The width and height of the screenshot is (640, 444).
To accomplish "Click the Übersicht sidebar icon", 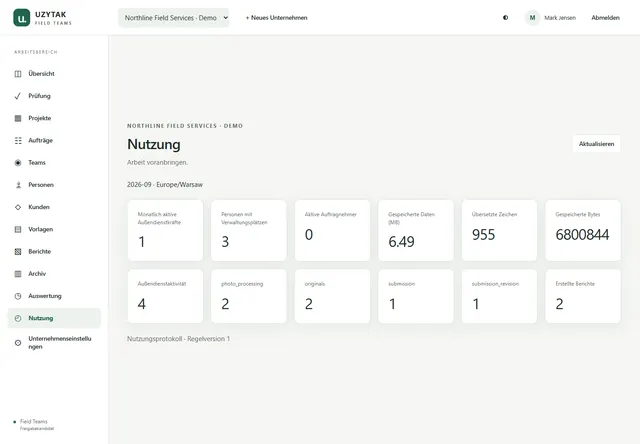I will click(18, 74).
